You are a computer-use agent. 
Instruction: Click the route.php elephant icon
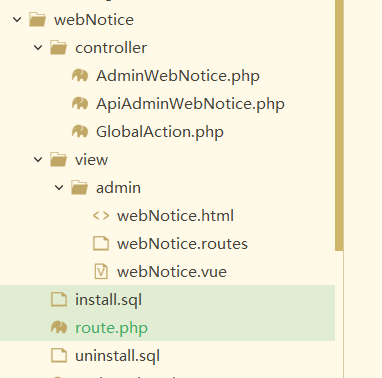[59, 327]
